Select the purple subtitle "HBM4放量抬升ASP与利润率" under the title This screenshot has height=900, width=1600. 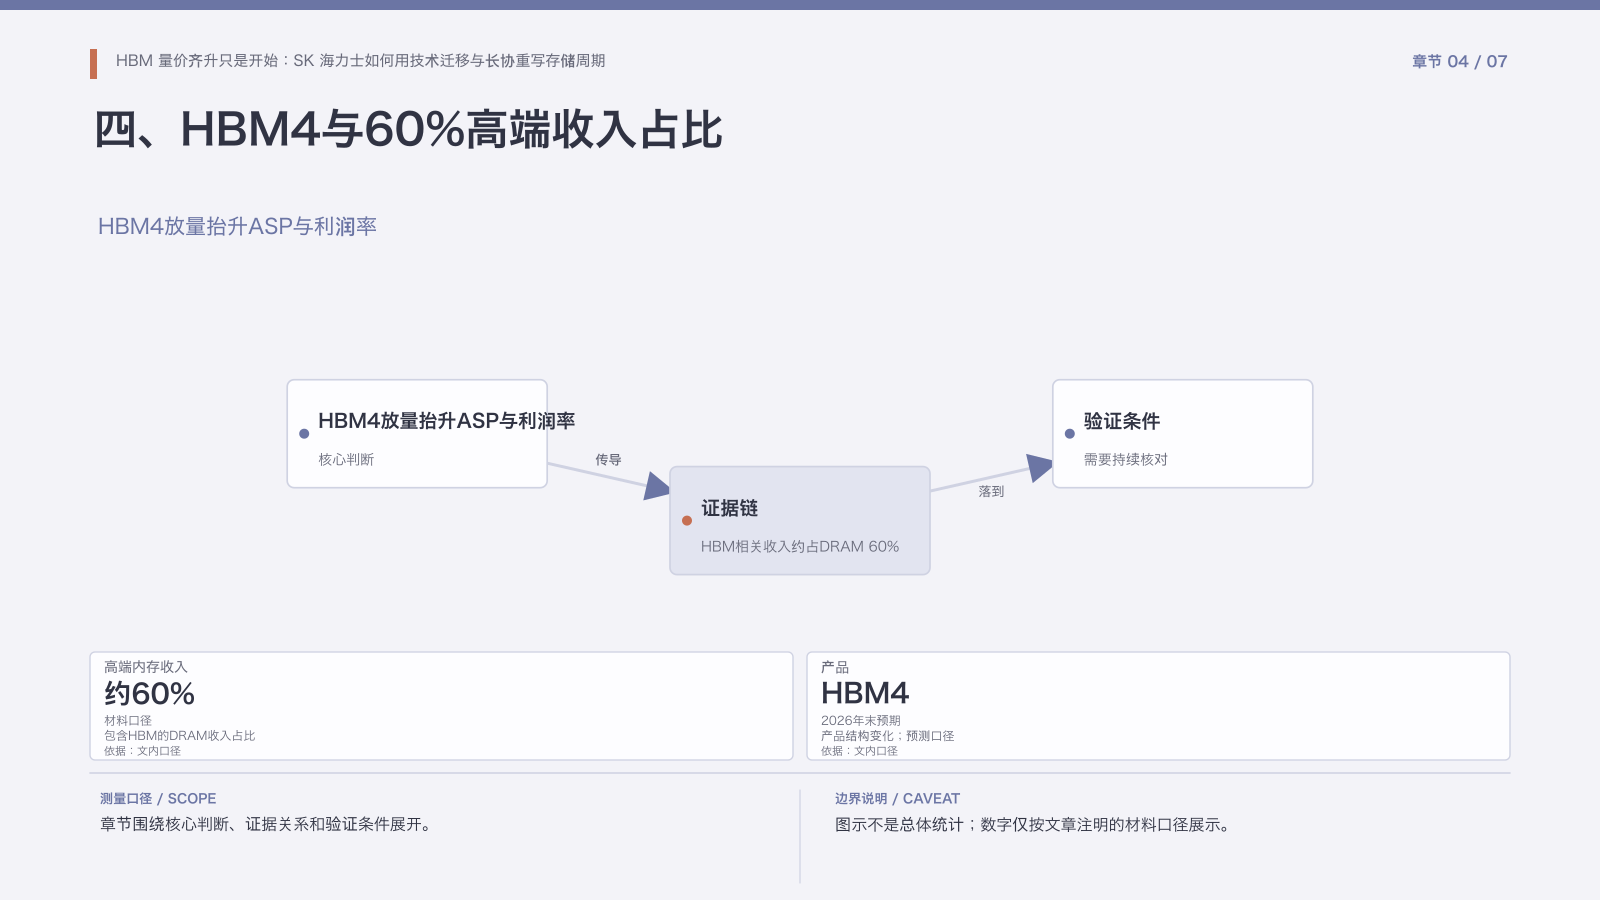[x=237, y=227]
